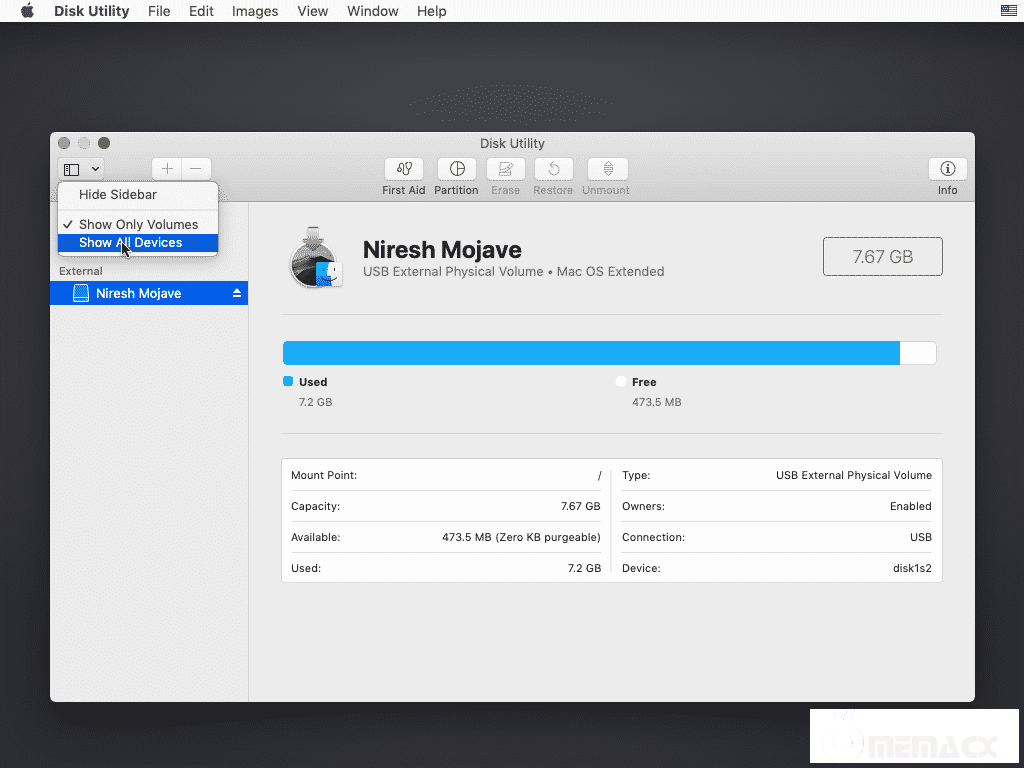Select Niresh Mojave volume in sidebar

138,293
